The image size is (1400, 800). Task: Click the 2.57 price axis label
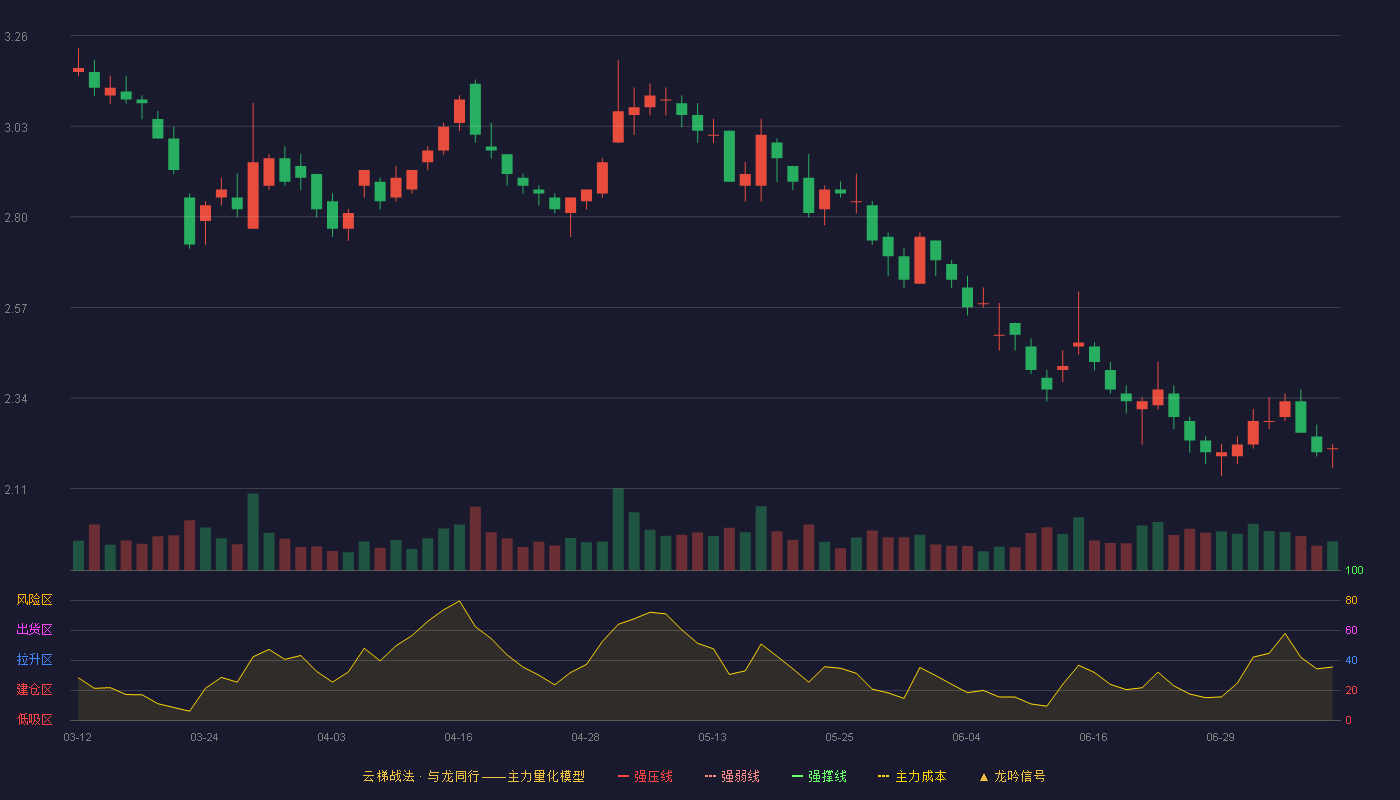(16, 309)
